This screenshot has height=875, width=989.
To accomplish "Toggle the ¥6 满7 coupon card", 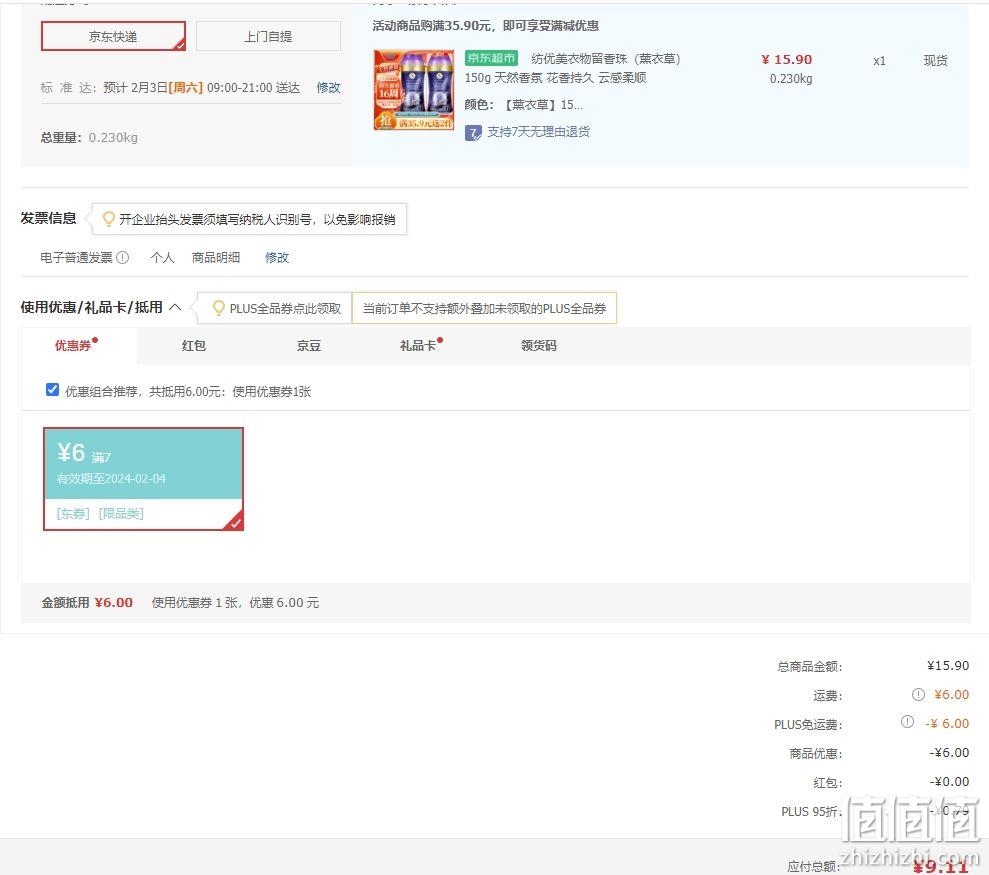I will [143, 479].
